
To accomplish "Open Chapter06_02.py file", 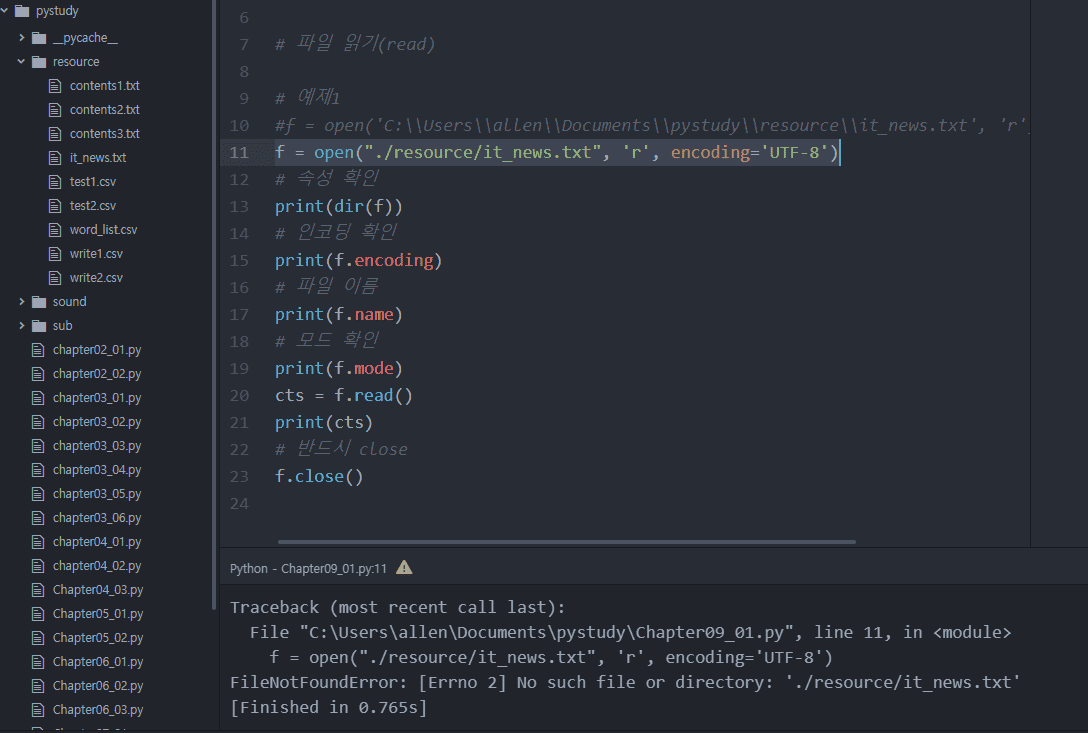I will point(98,685).
